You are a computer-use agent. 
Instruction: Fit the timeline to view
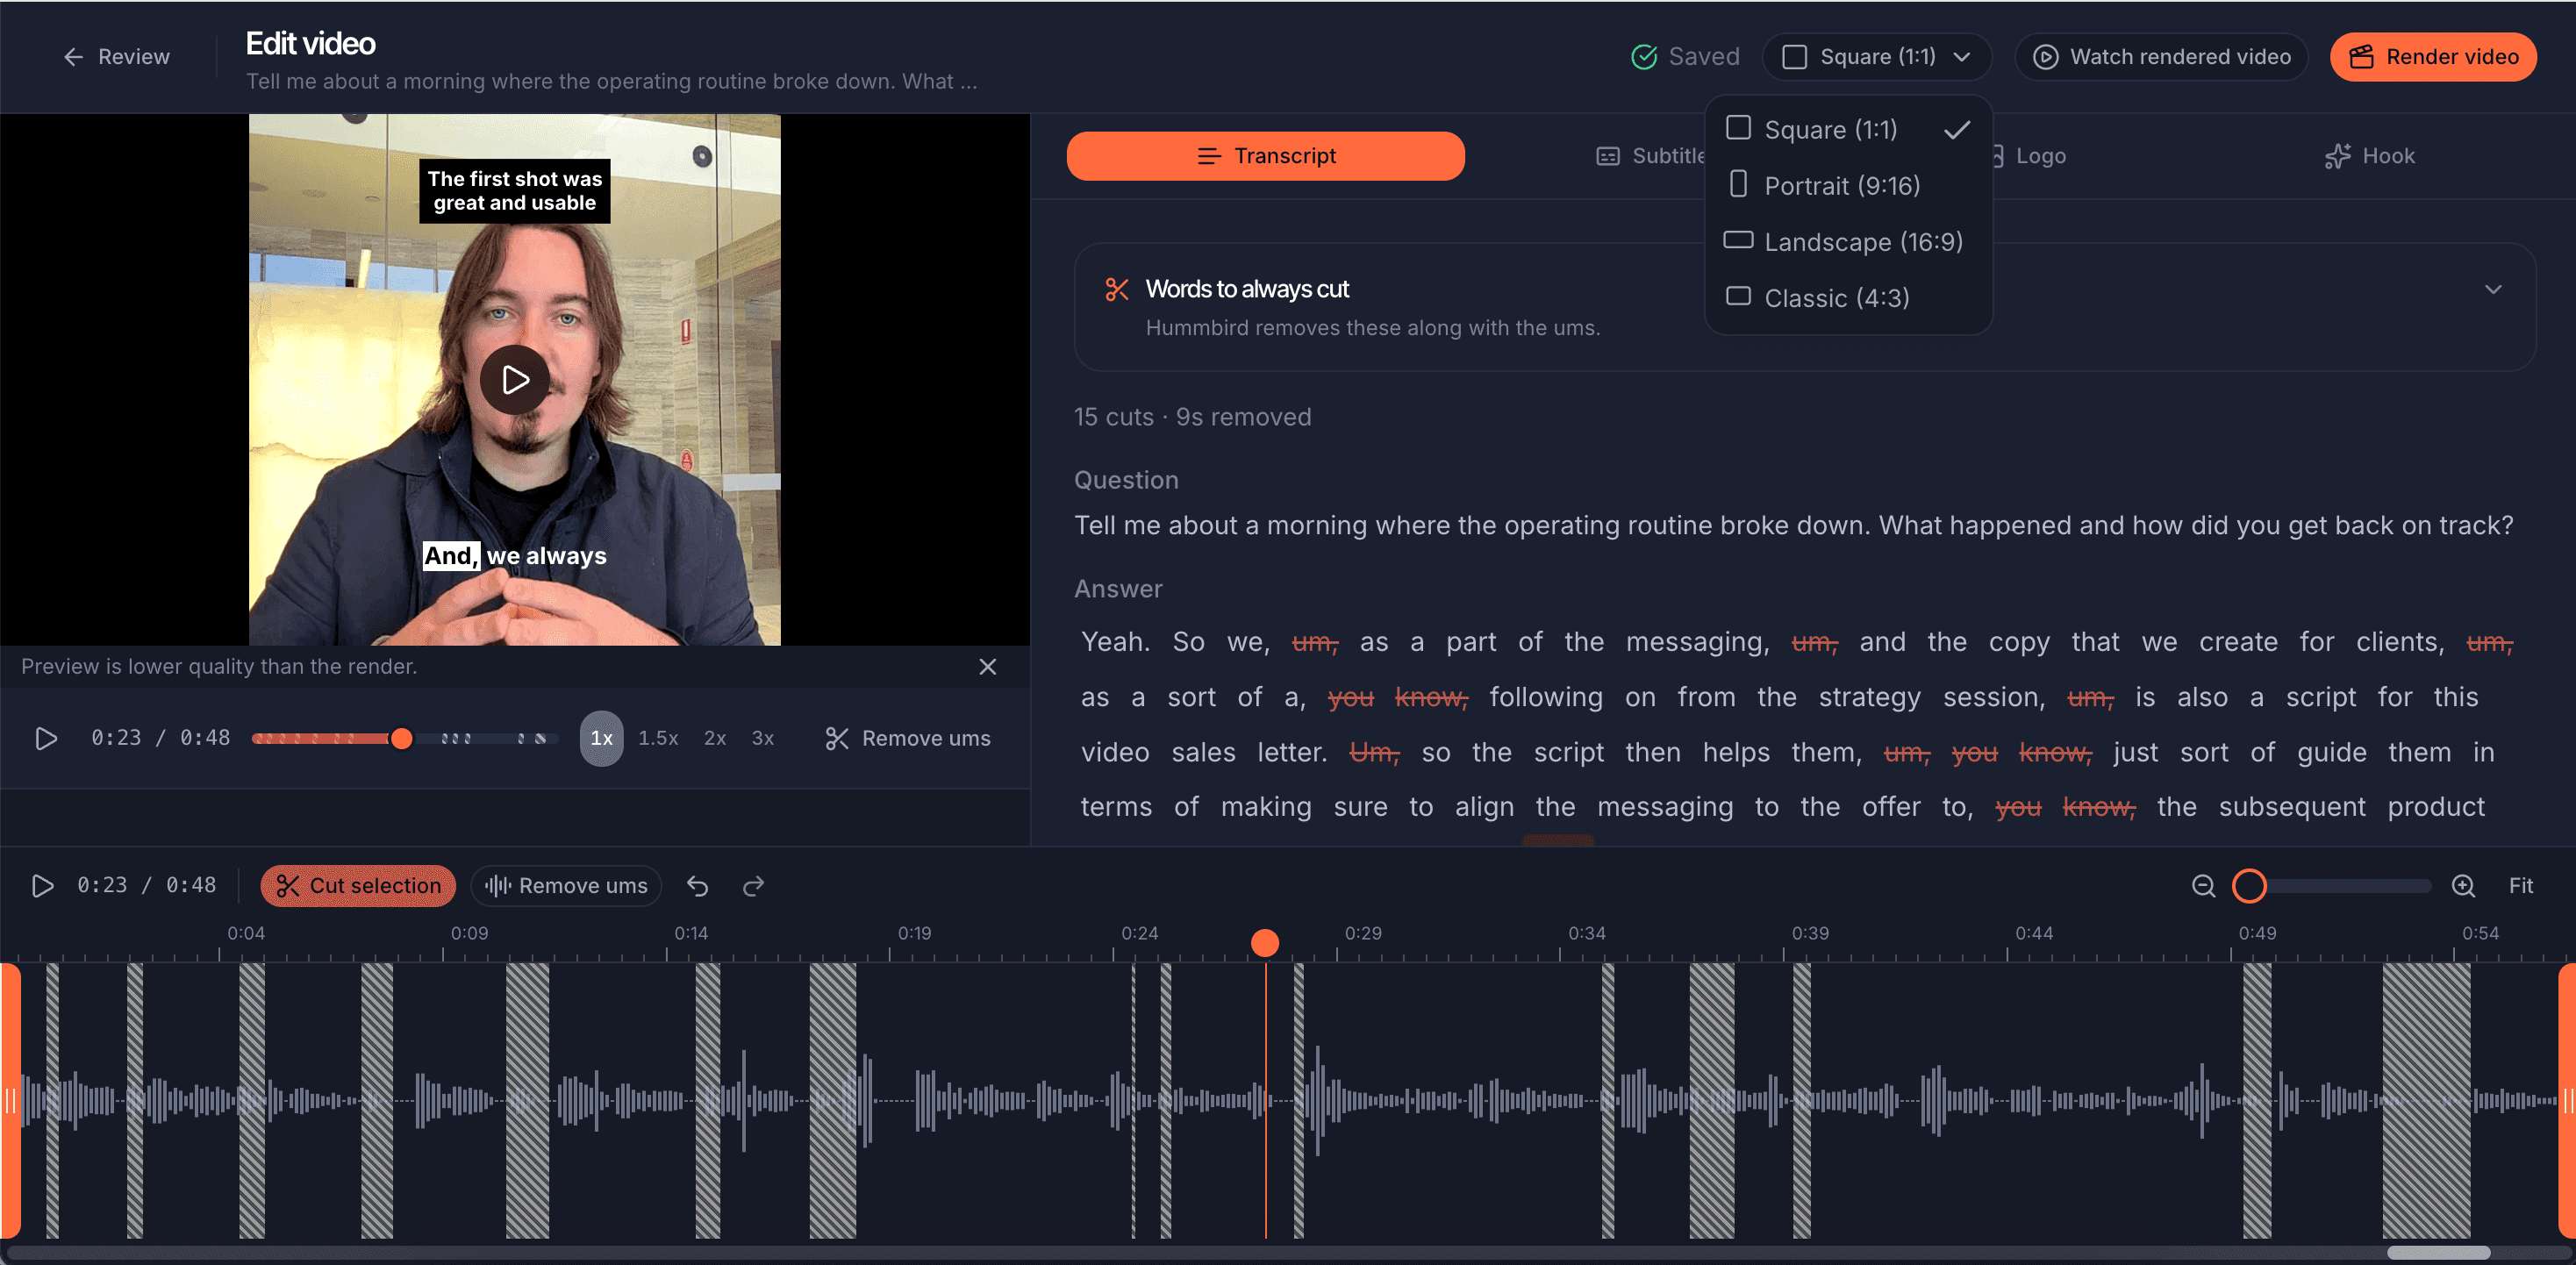[2520, 886]
